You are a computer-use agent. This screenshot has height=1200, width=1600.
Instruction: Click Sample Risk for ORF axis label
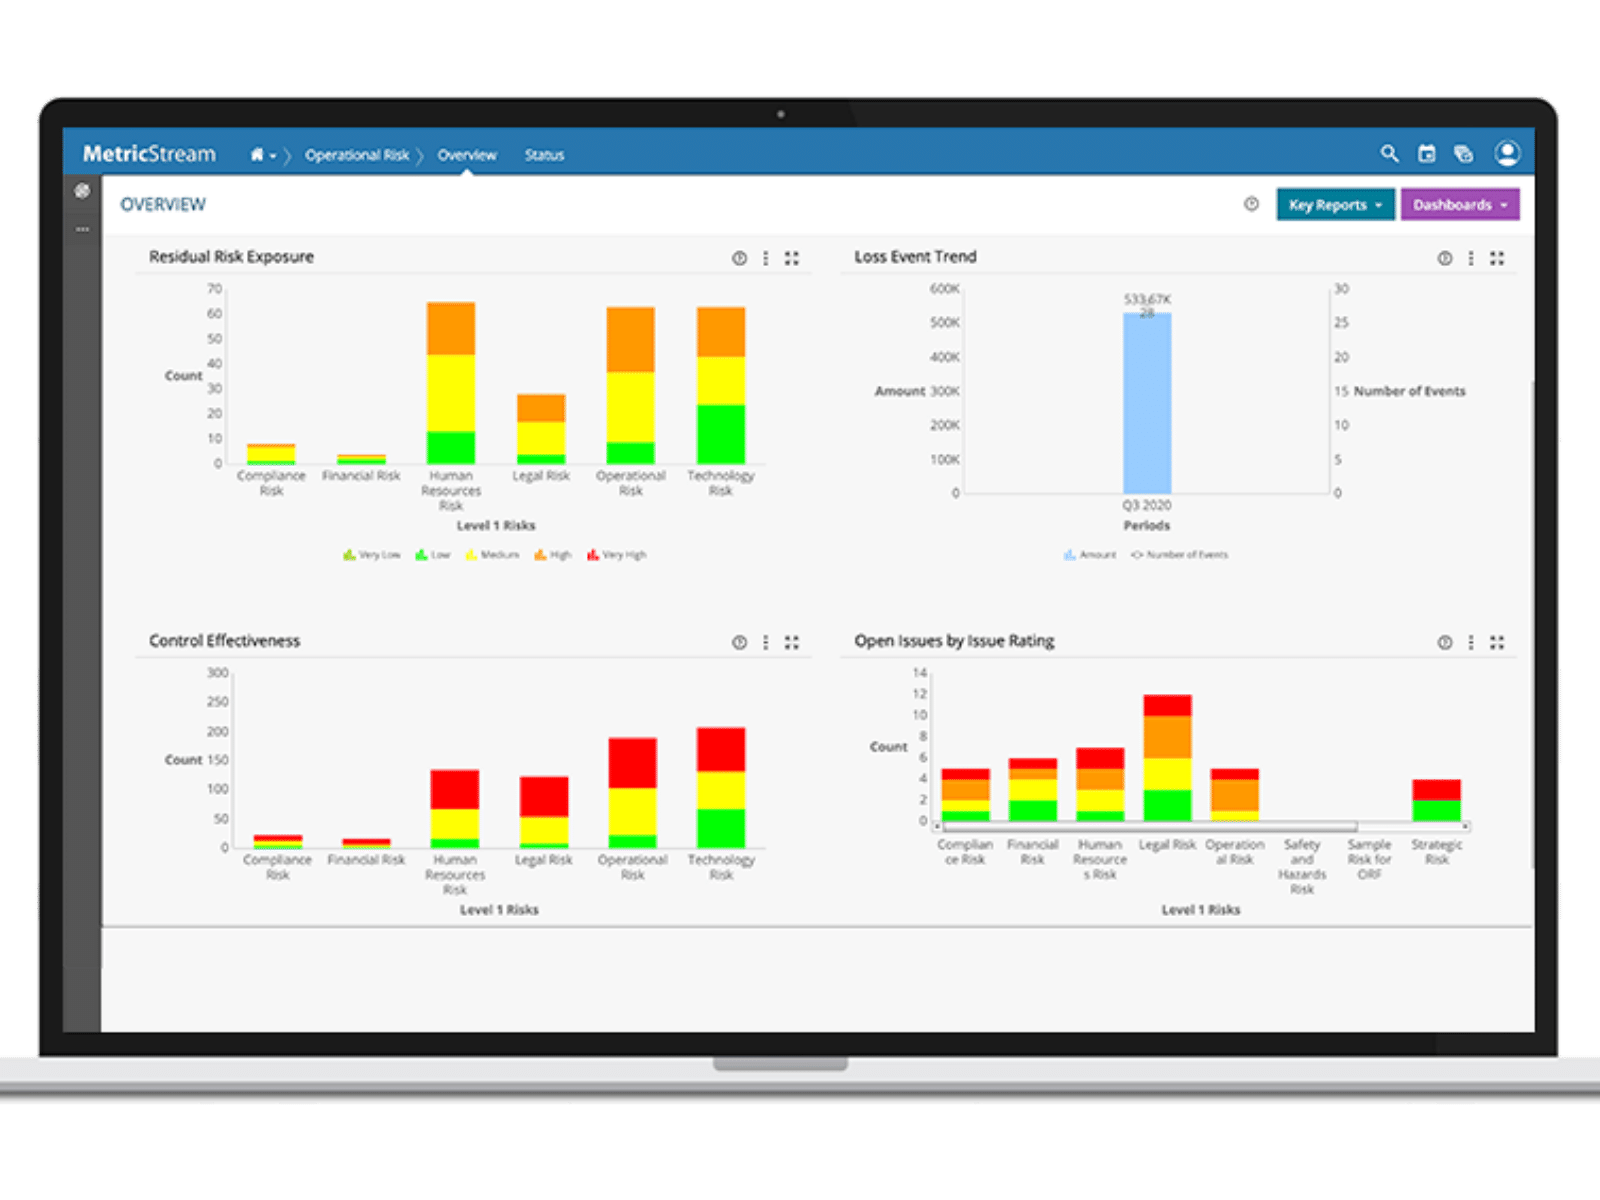(x=1369, y=859)
